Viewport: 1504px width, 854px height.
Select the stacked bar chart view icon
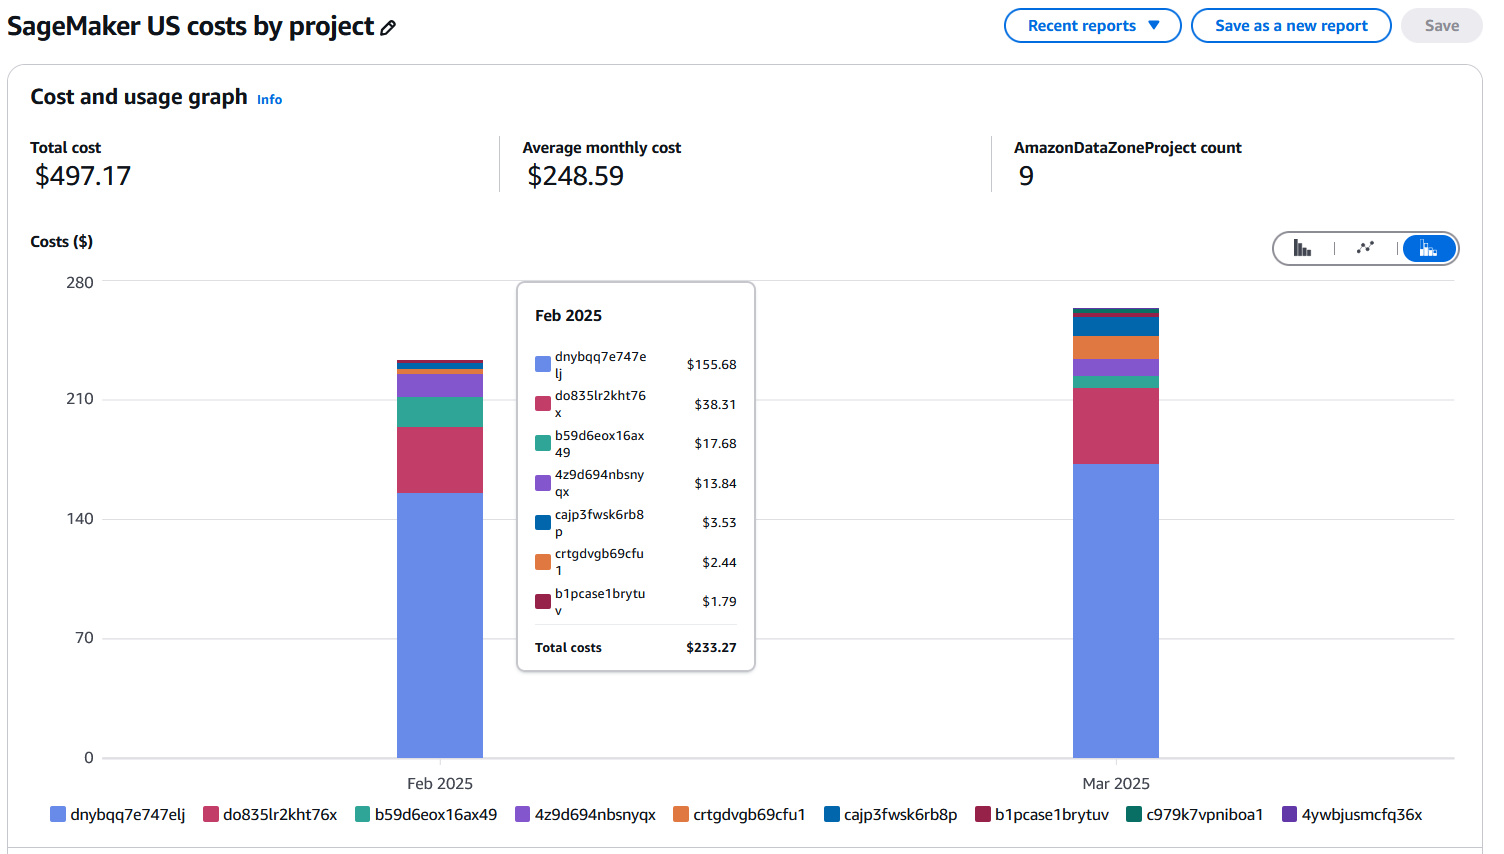click(1428, 247)
